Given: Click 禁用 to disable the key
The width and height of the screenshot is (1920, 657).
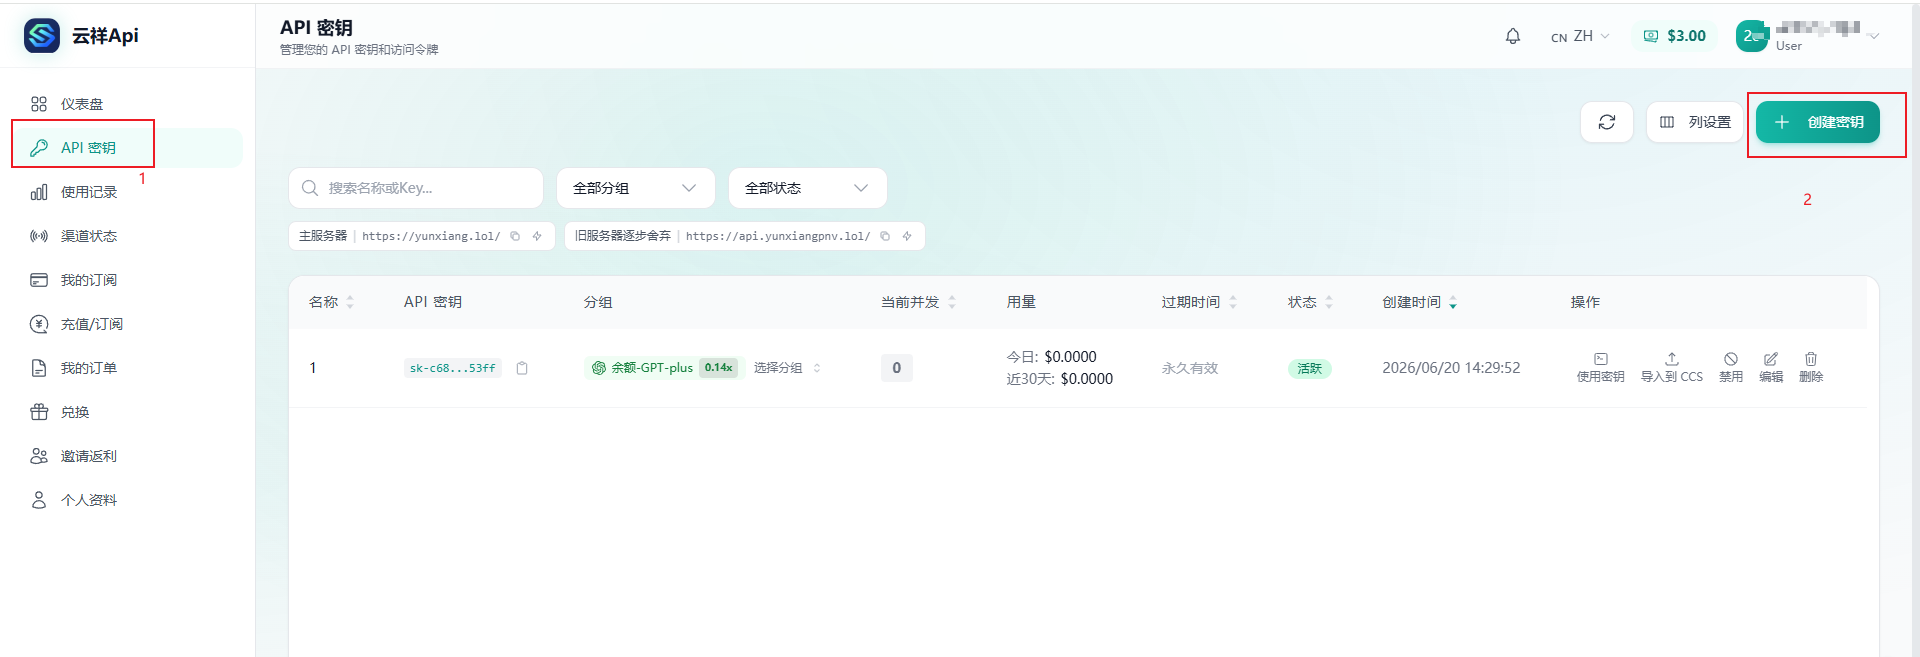Looking at the screenshot, I should [1731, 367].
